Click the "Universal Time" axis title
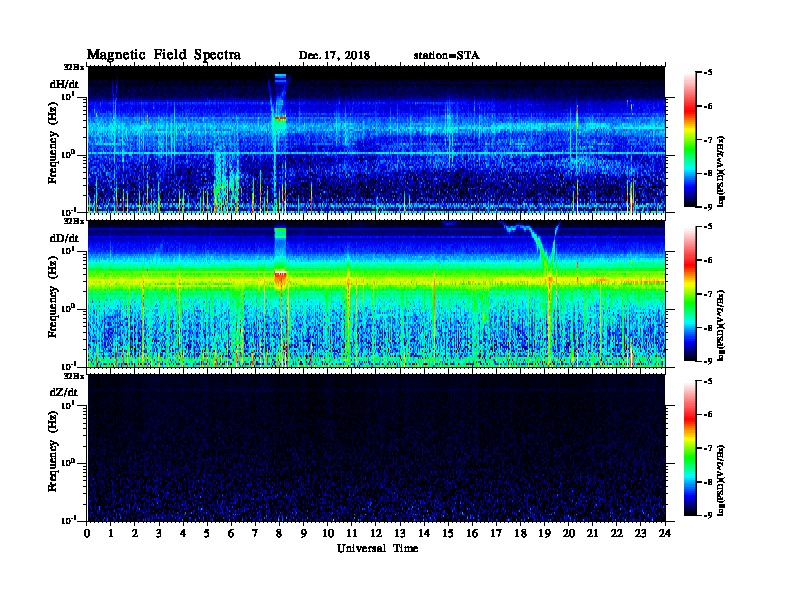This screenshot has height=612, width=792. pos(377,548)
